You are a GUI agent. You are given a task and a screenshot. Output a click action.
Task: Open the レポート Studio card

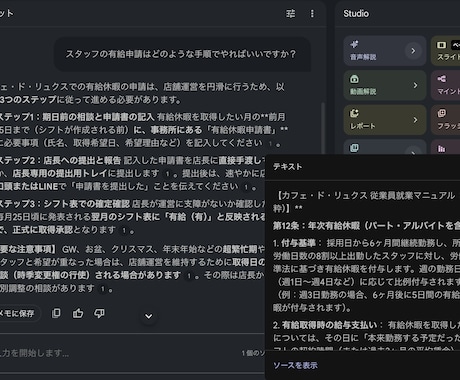385,120
